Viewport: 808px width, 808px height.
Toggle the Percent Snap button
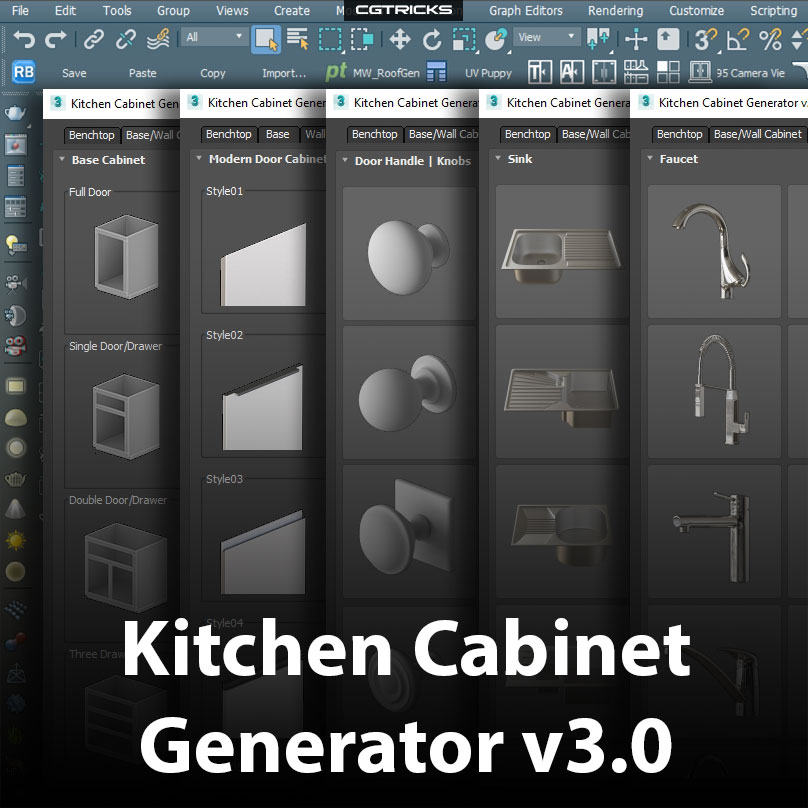coord(770,39)
